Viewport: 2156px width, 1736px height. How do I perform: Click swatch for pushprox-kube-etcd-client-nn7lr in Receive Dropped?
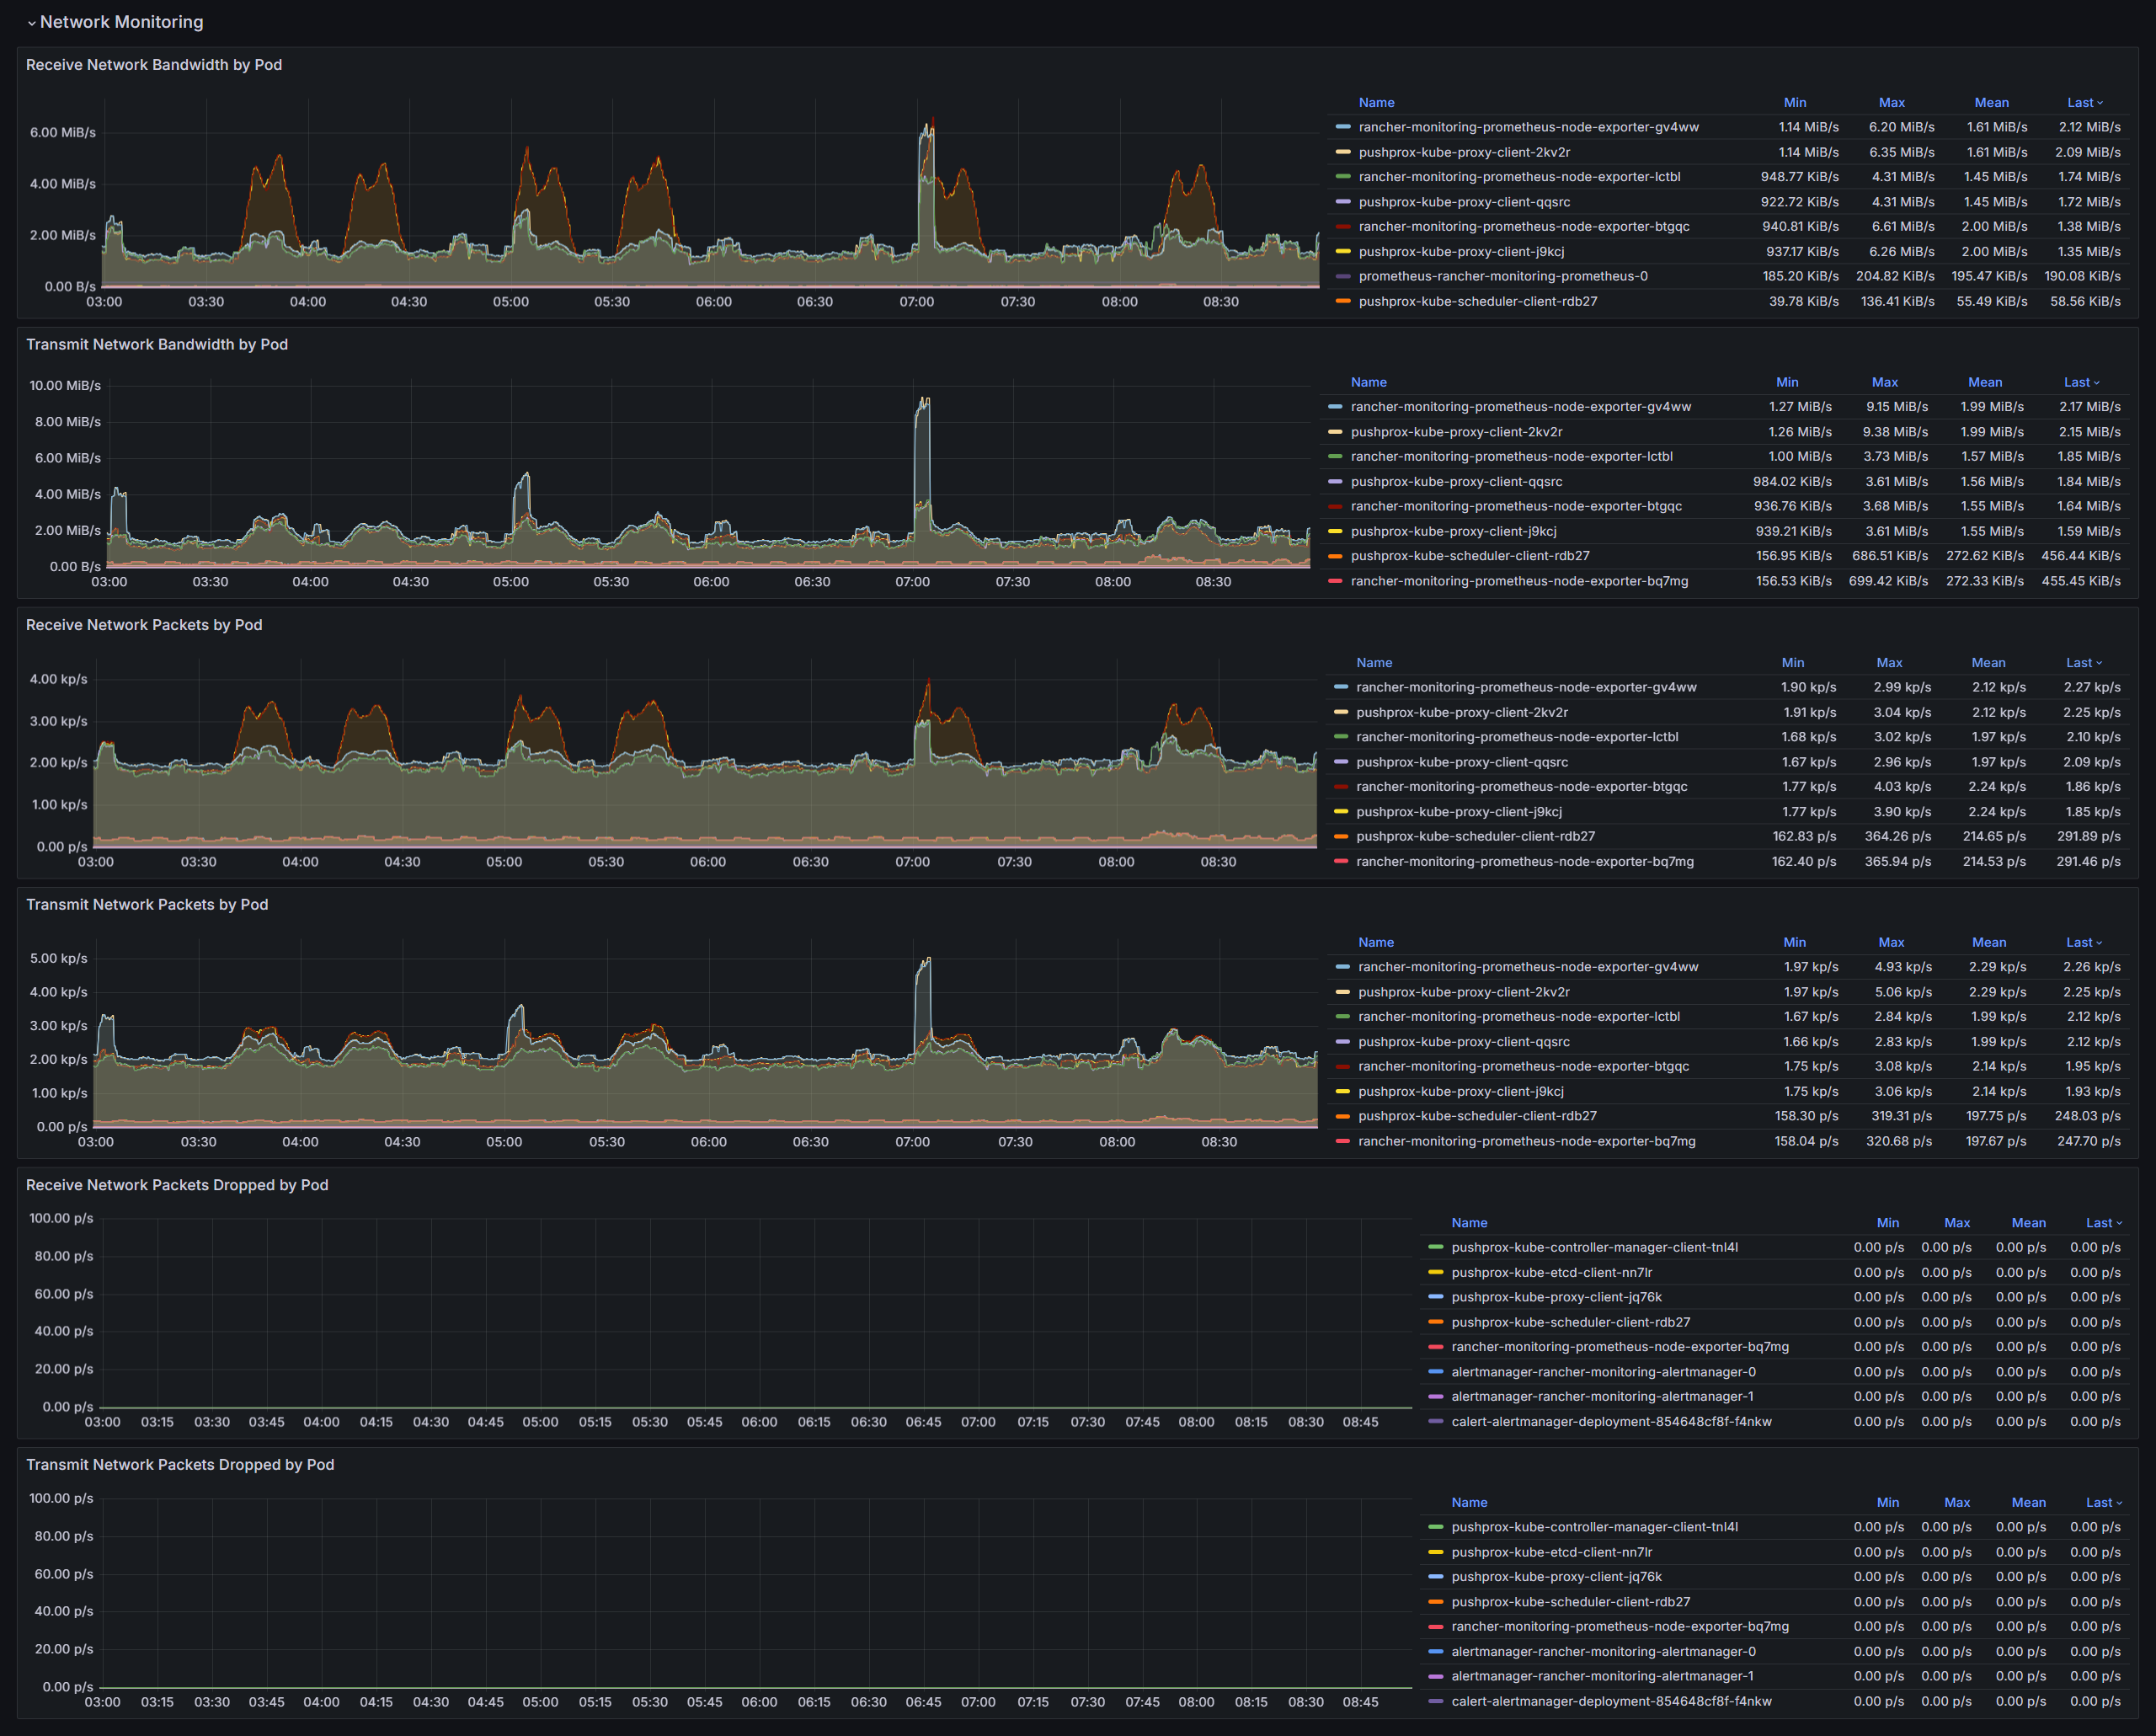click(1435, 1273)
